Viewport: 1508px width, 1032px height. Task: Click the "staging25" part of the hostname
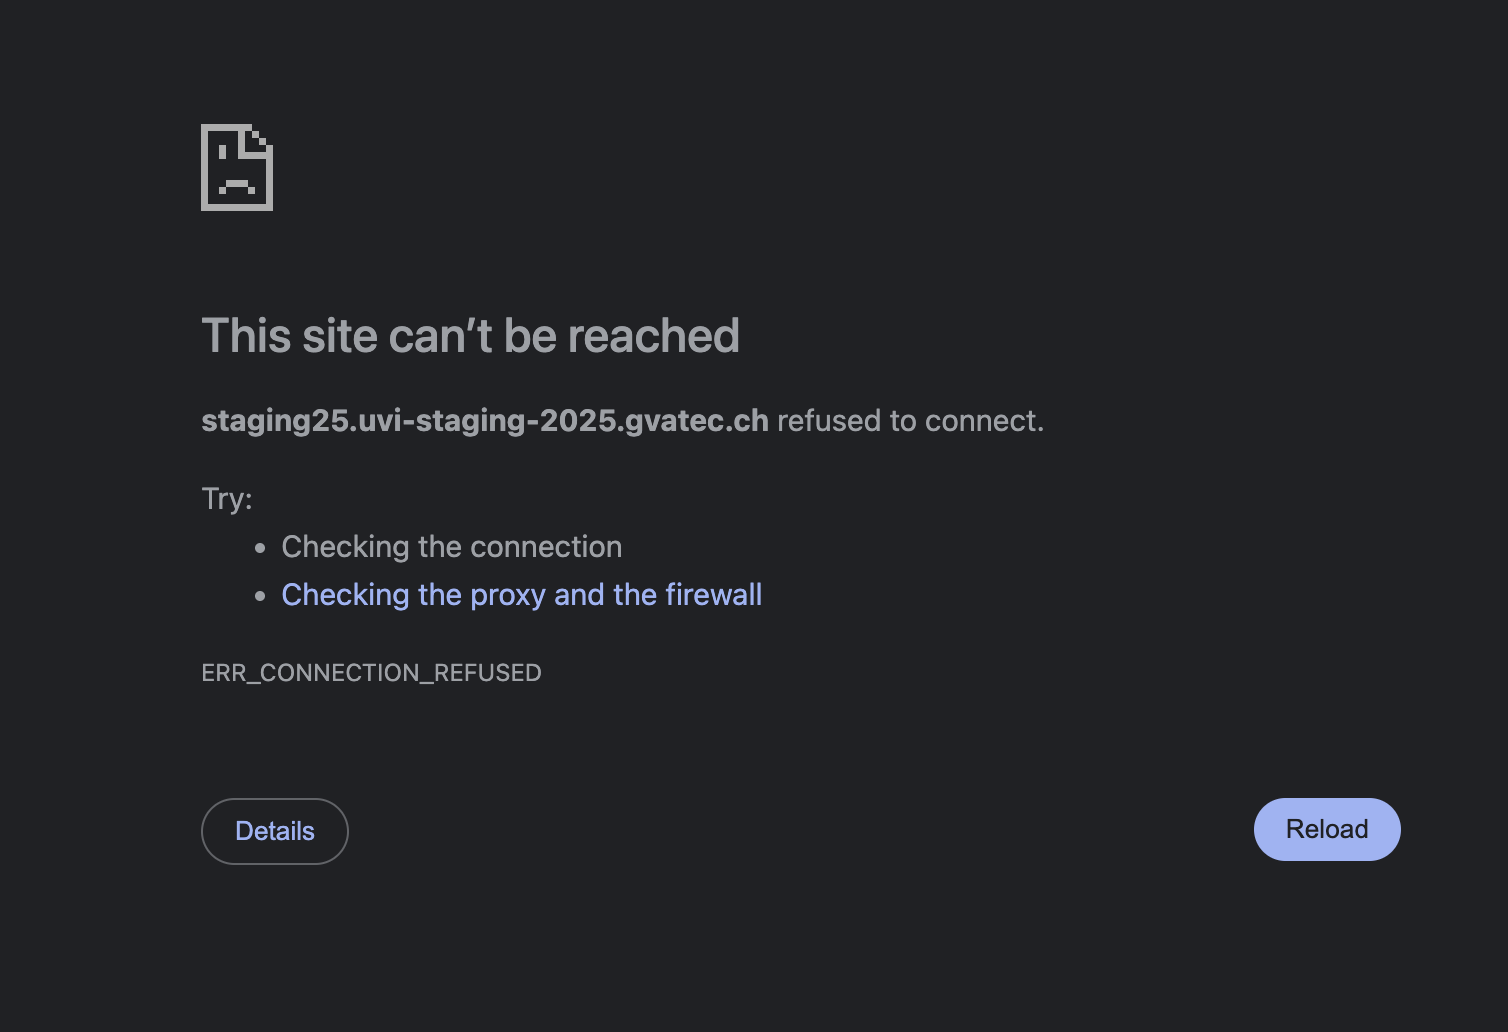tap(273, 421)
